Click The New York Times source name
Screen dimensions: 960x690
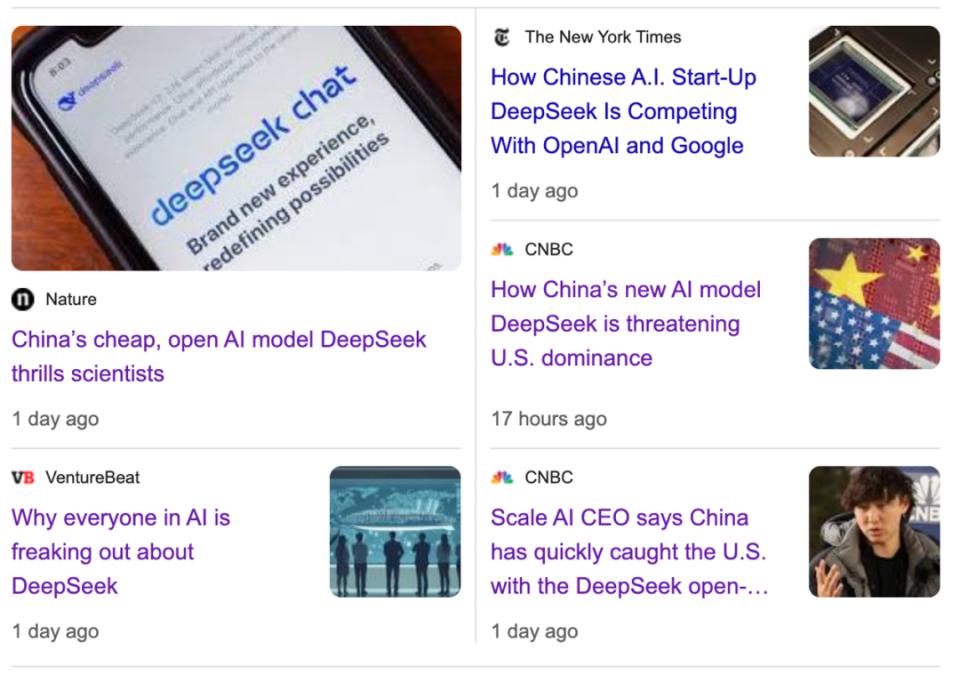(x=602, y=37)
